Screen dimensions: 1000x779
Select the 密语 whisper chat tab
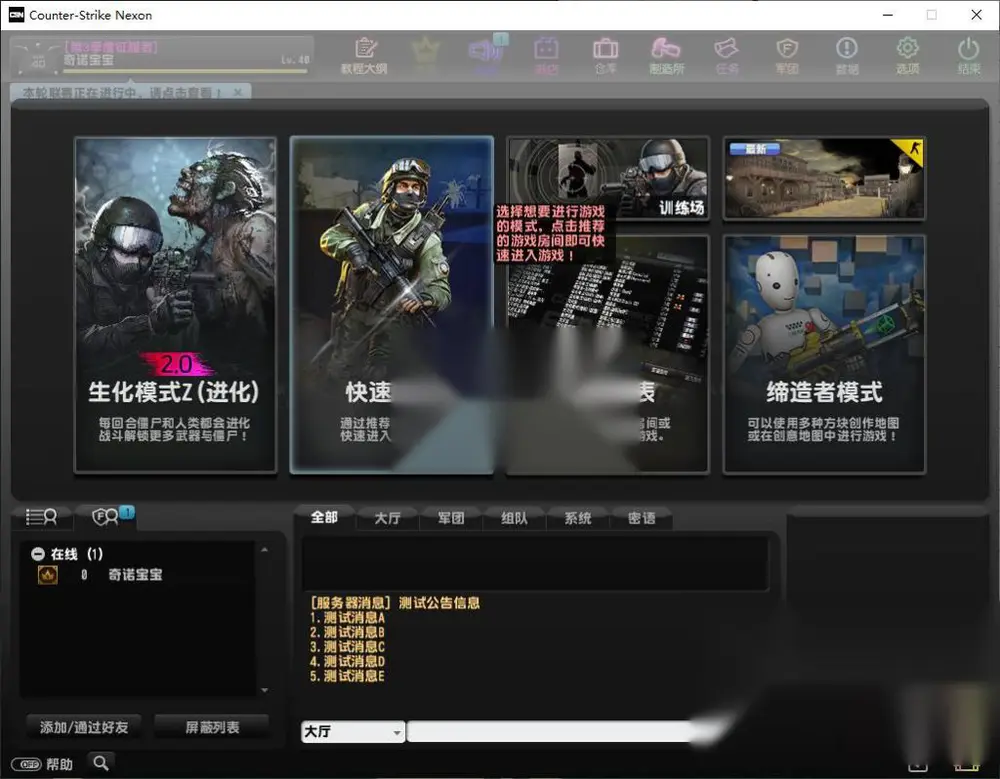click(x=641, y=518)
